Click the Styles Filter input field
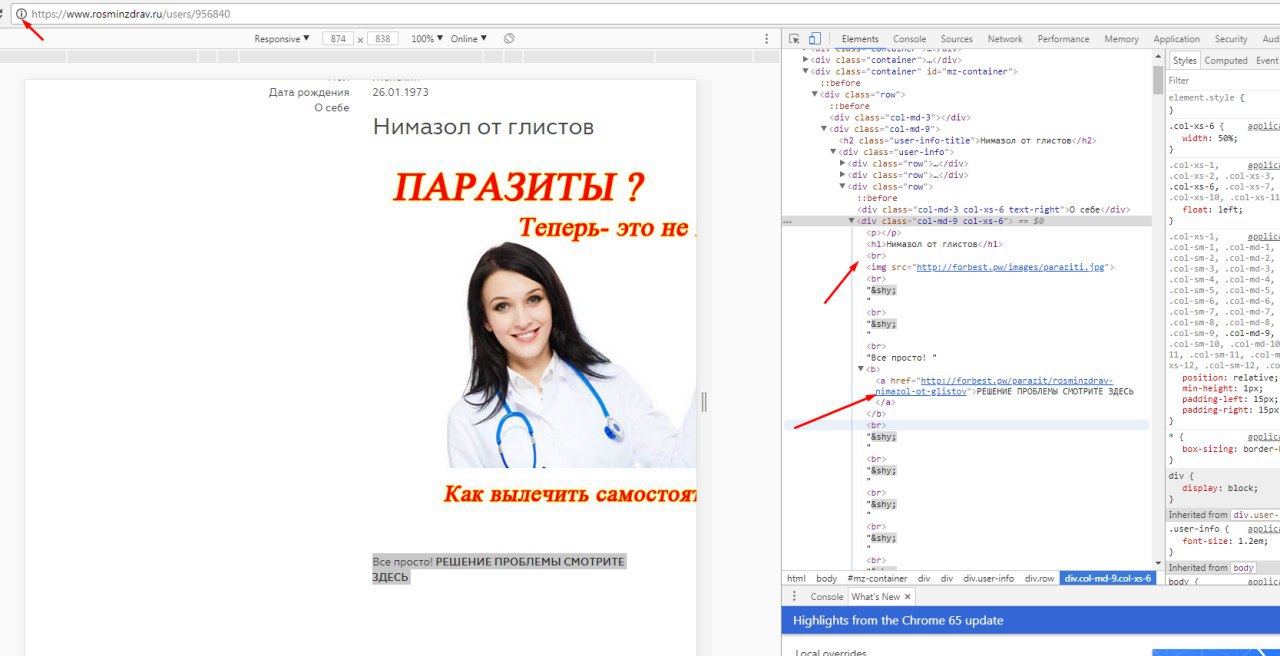This screenshot has height=656, width=1280. (1224, 81)
